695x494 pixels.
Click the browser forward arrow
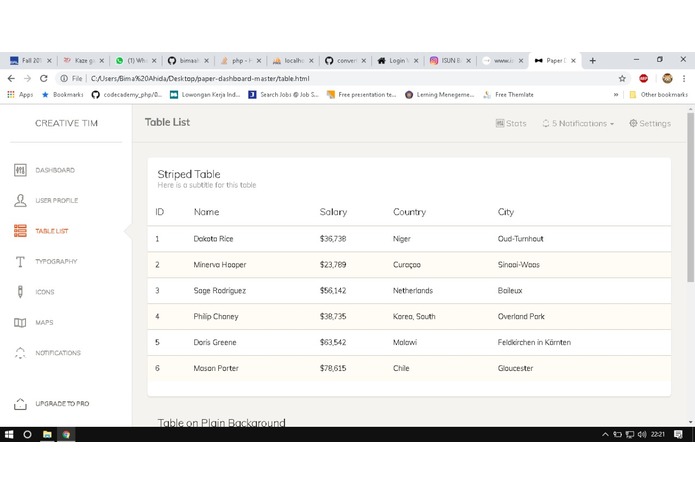(x=27, y=78)
